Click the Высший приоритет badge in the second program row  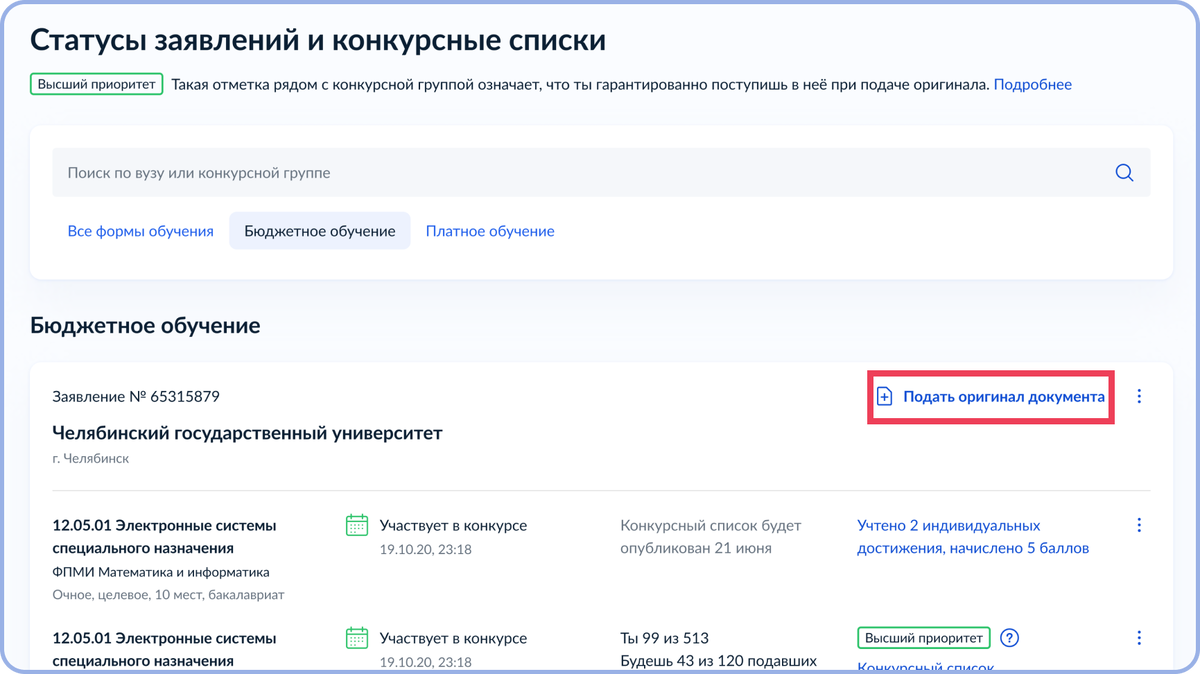(x=924, y=638)
